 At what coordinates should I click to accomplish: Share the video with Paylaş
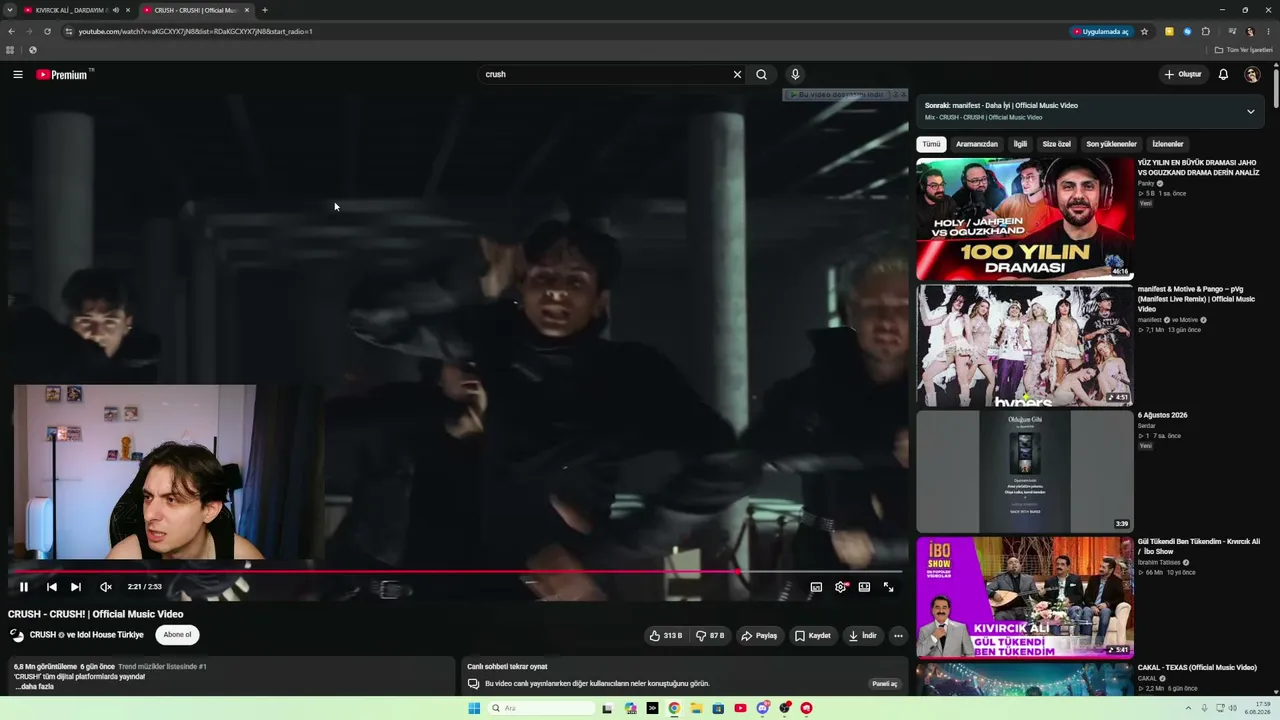coord(759,635)
